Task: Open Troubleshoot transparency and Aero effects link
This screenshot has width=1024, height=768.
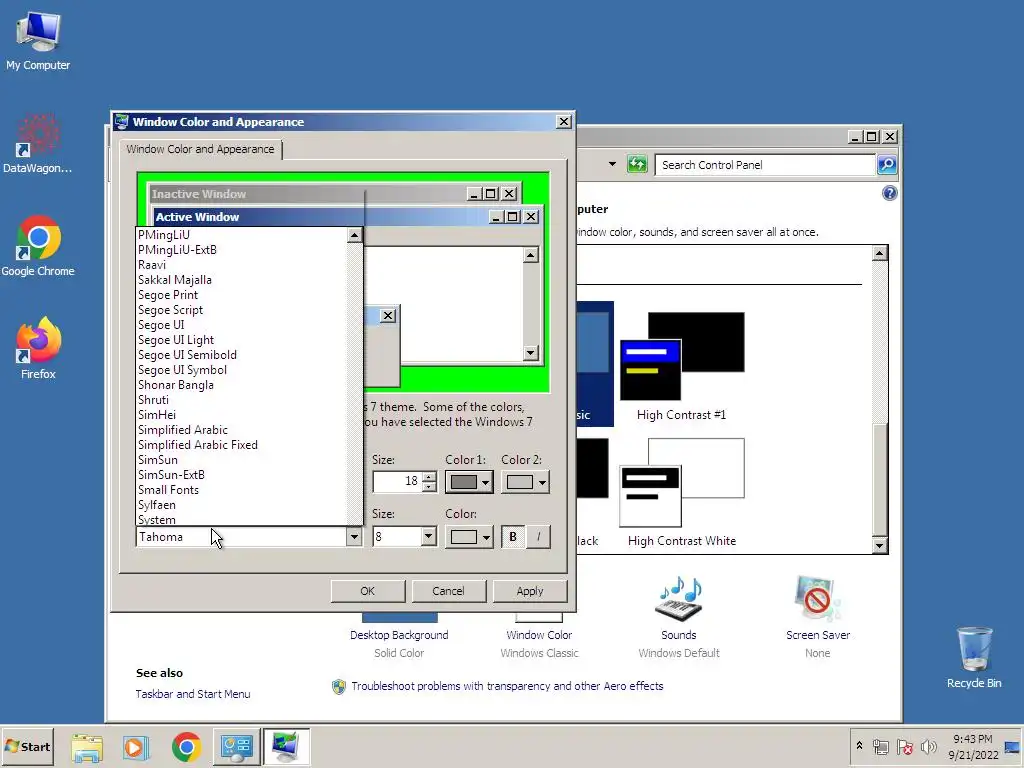Action: point(507,686)
